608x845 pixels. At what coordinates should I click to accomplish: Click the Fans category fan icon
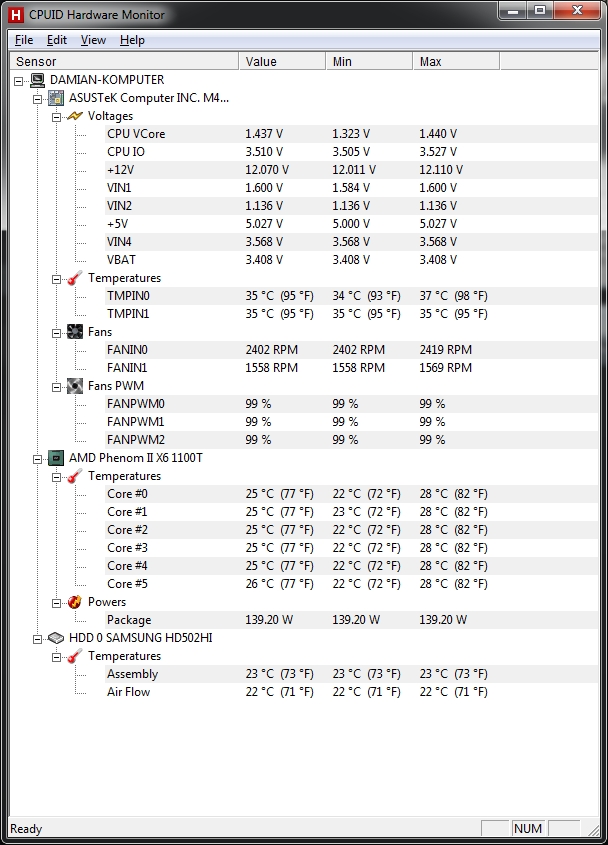(x=75, y=332)
